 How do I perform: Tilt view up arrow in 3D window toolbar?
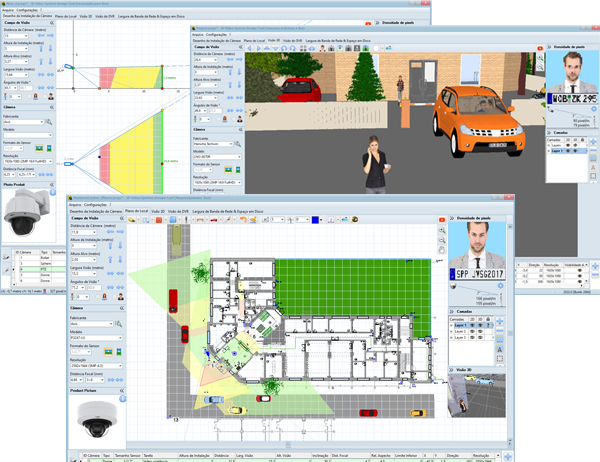point(267,48)
